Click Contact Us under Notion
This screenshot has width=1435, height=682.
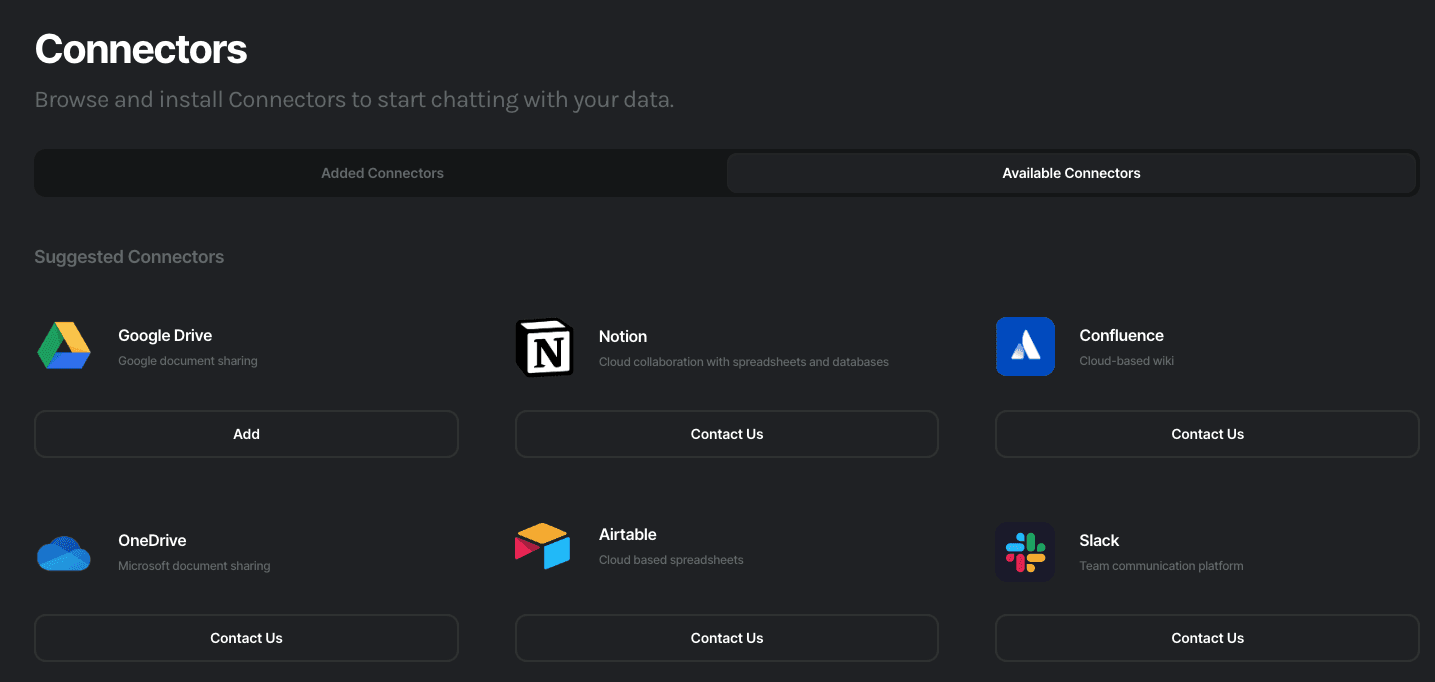[726, 434]
